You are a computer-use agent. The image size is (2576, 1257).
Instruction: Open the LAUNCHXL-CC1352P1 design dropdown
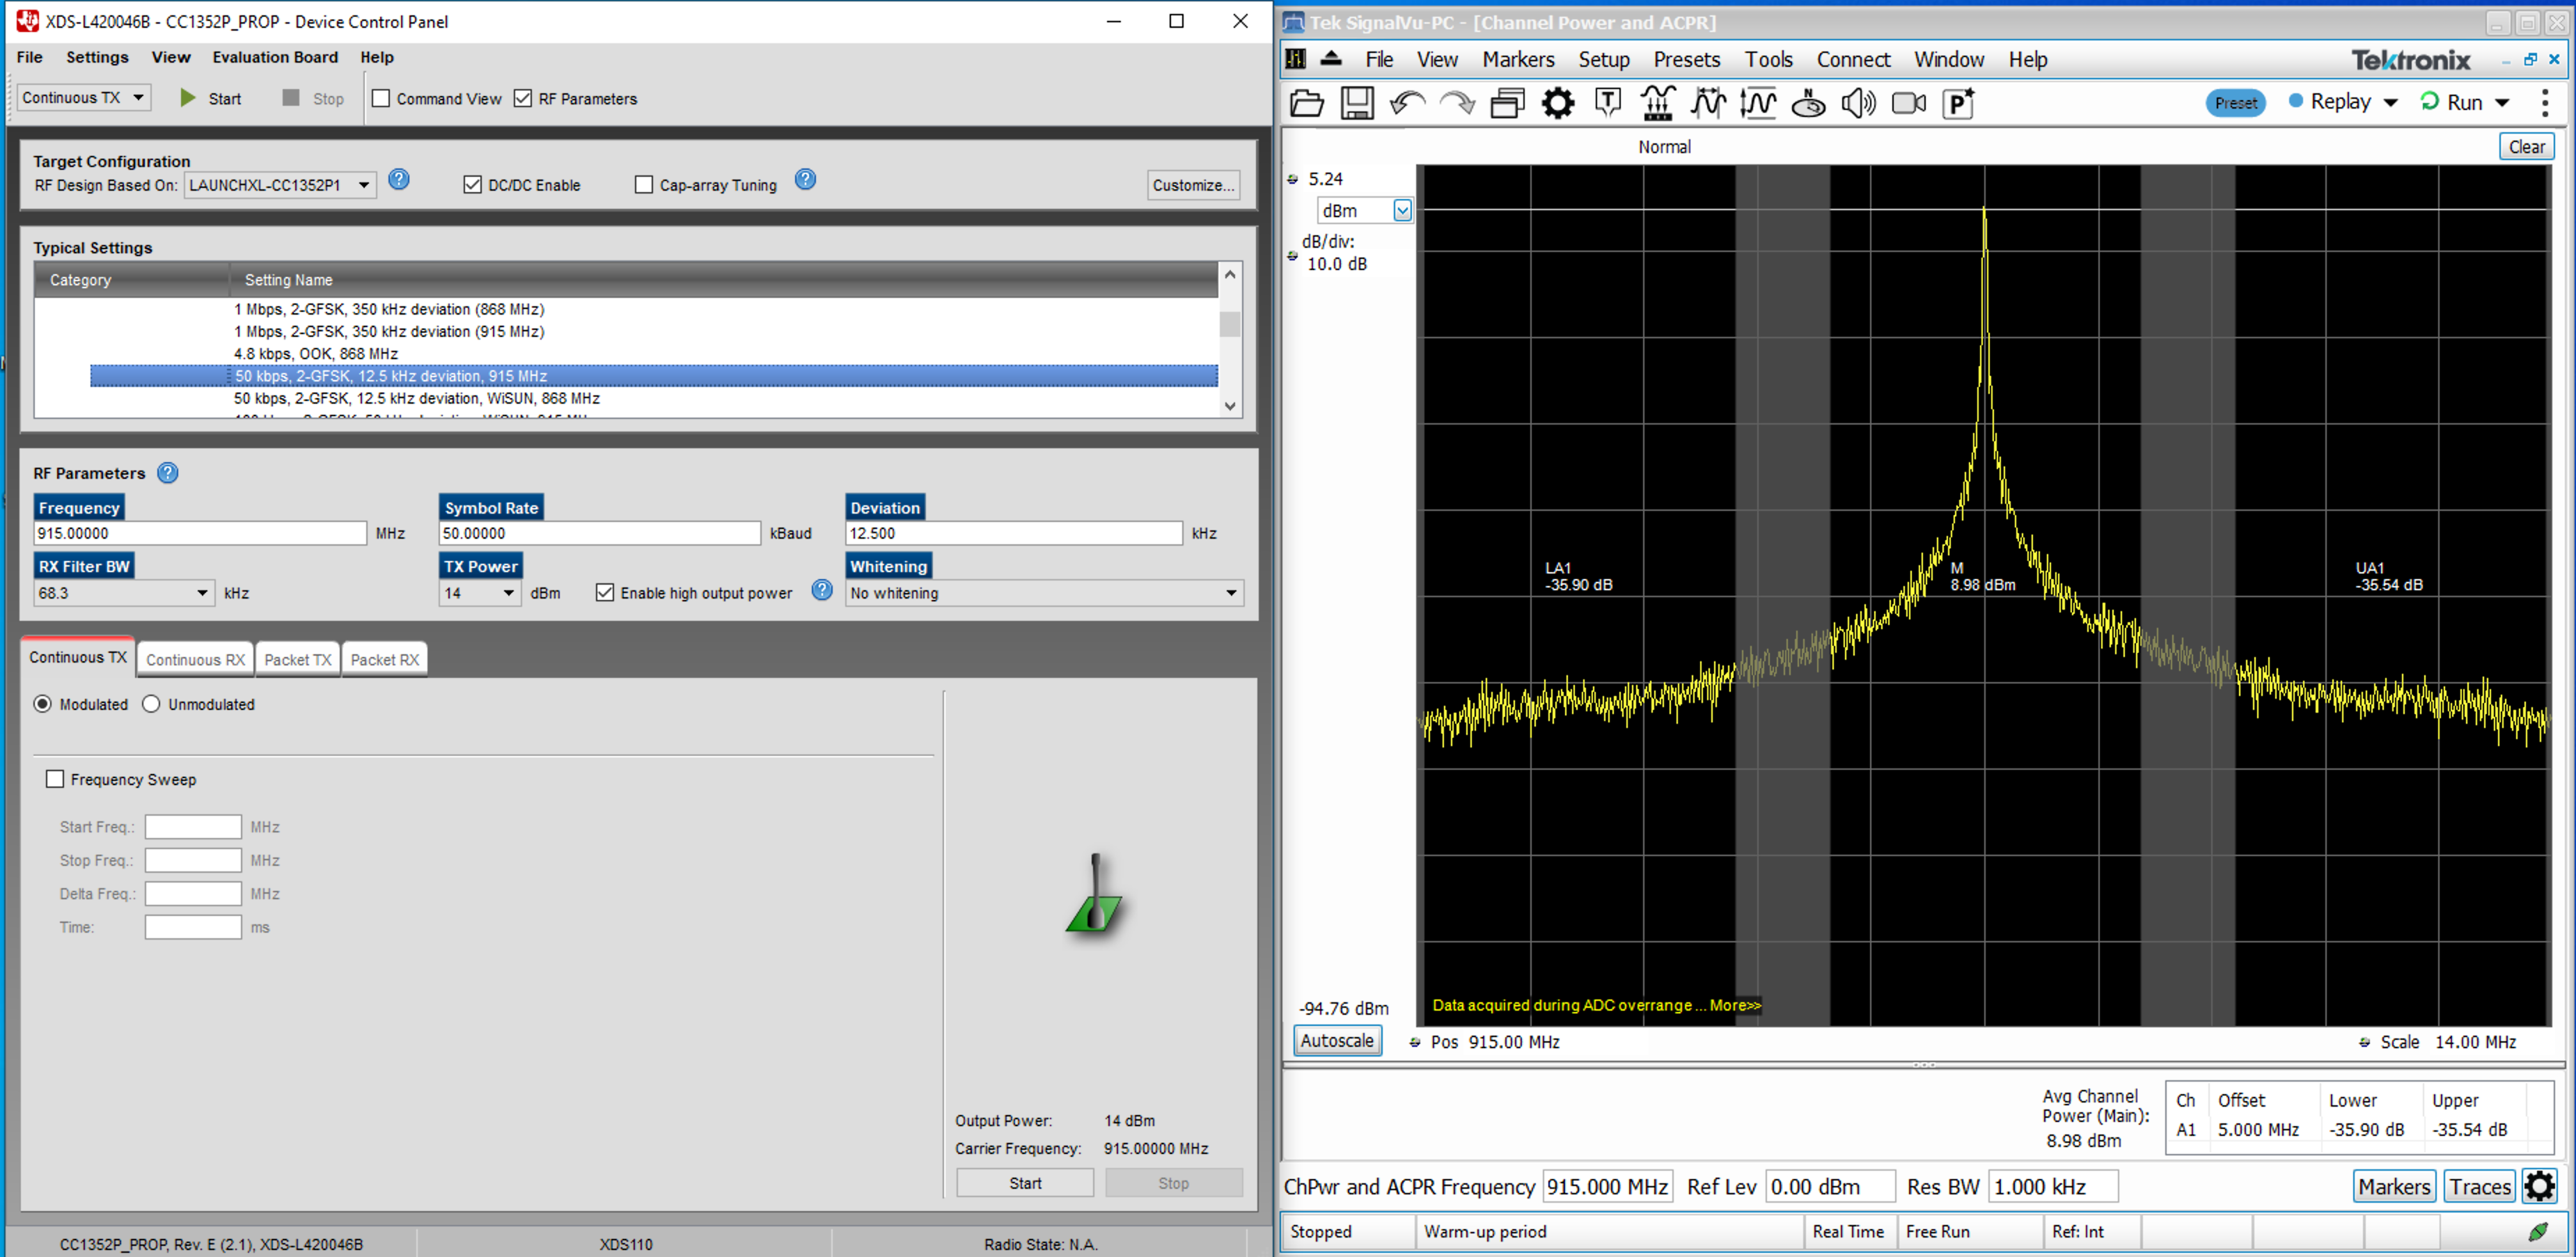click(280, 185)
